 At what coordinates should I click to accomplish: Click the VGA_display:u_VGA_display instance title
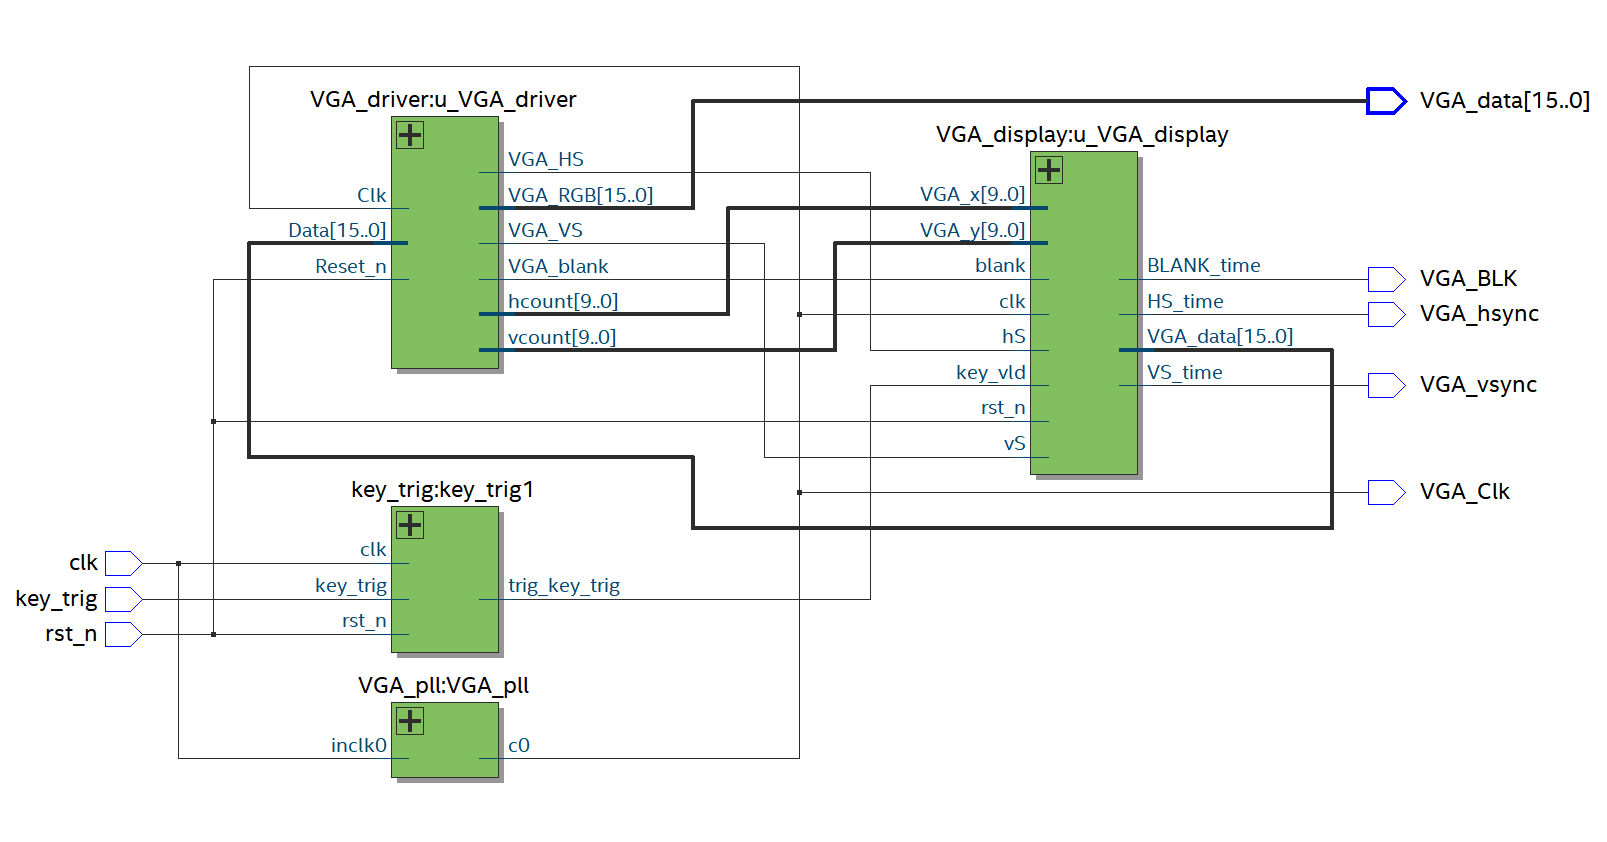(x=1082, y=134)
